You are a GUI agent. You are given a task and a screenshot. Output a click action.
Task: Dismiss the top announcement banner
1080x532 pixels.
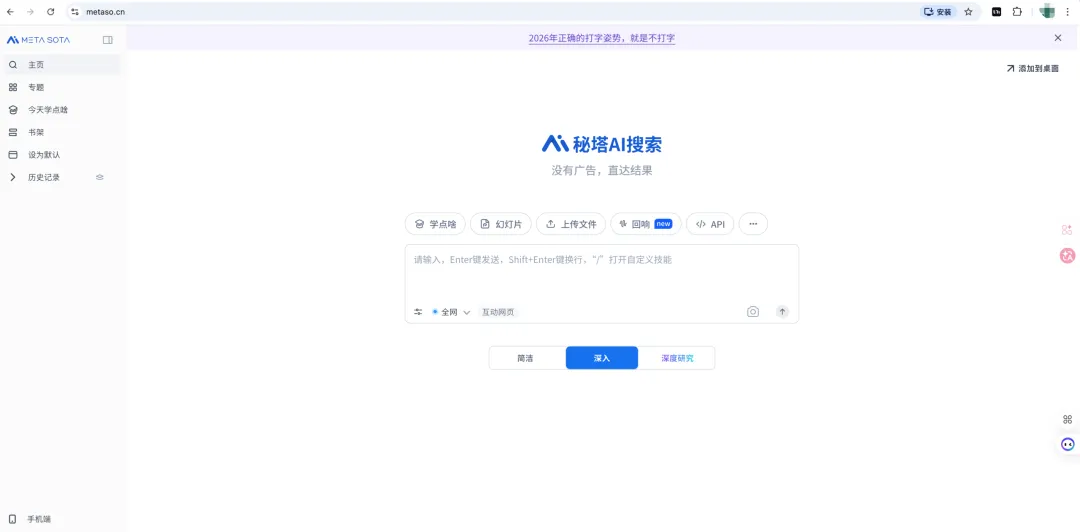1058,38
